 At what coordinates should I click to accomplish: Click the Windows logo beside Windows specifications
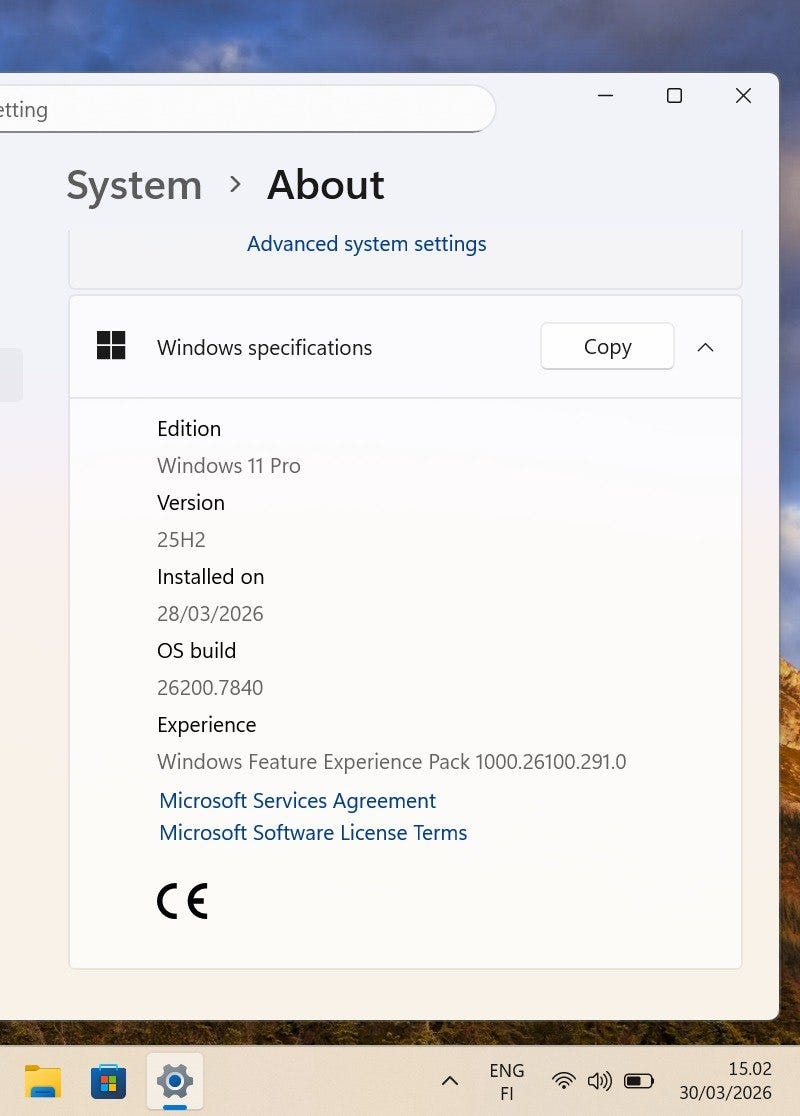coord(111,346)
